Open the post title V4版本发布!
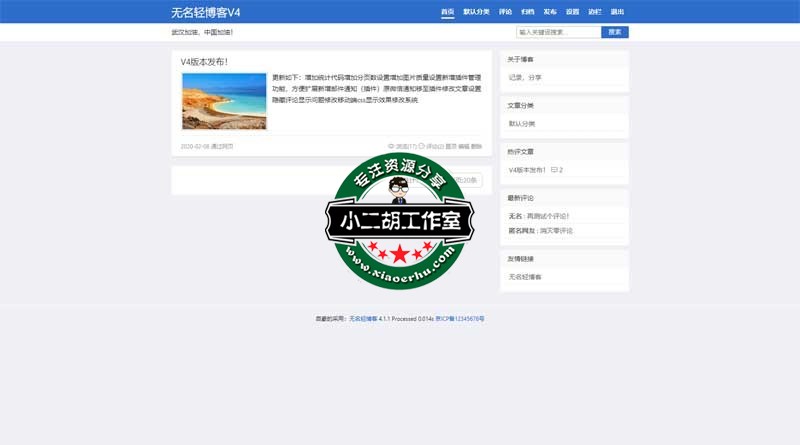Image resolution: width=800 pixels, height=445 pixels. click(204, 62)
